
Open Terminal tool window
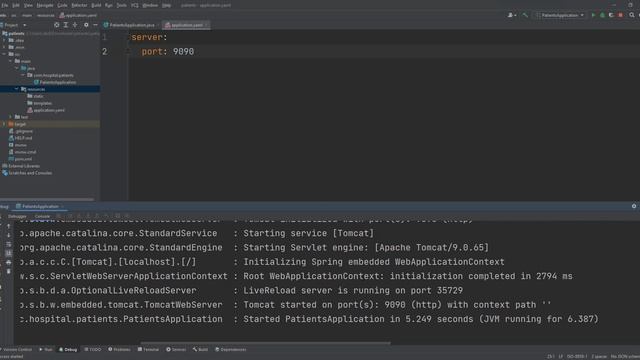click(x=148, y=349)
